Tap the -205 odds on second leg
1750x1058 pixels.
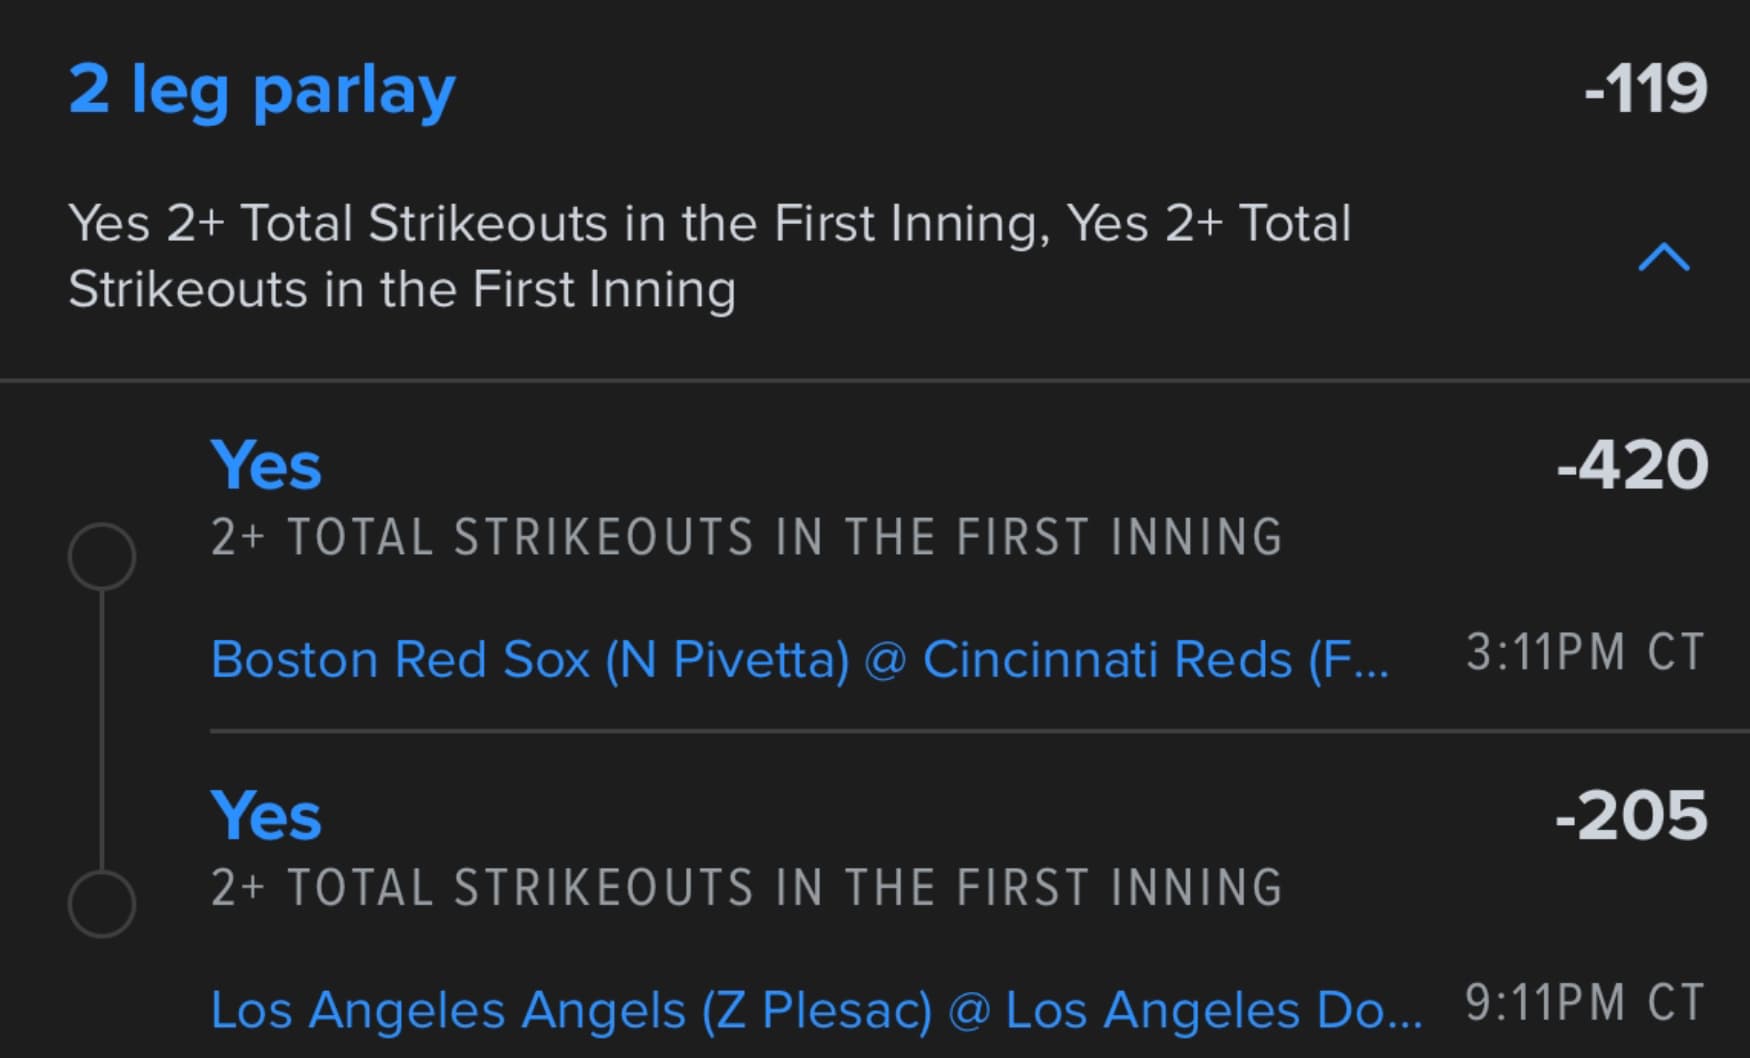click(1632, 816)
